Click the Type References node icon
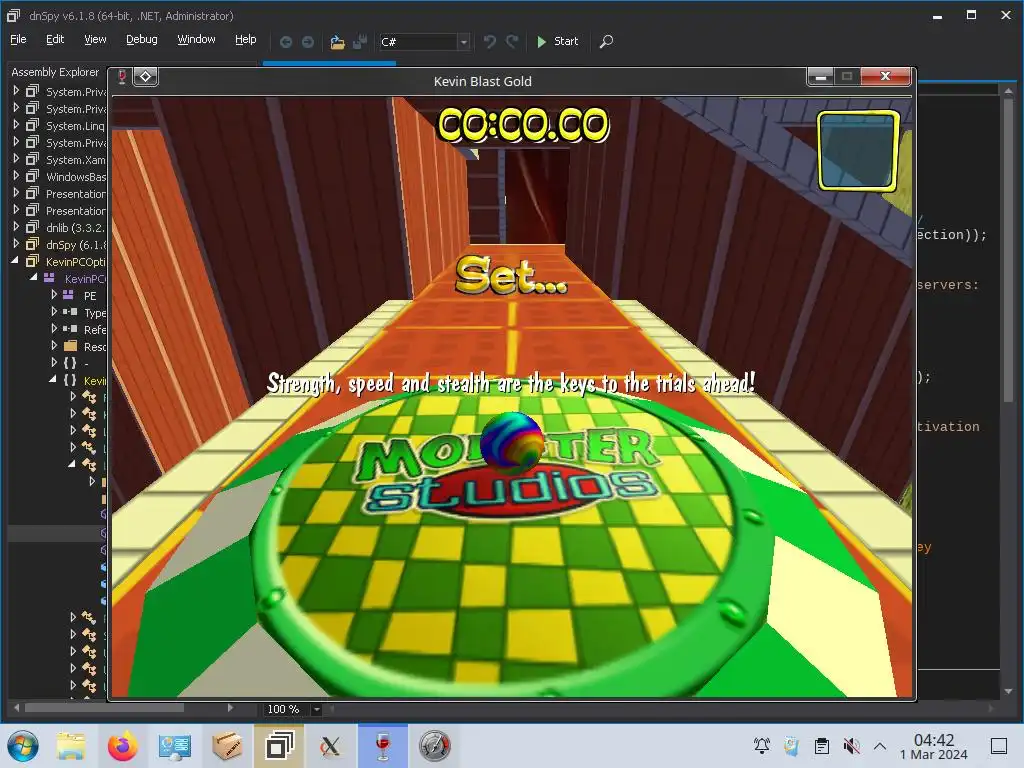Screen dimensions: 1024x768 pyautogui.click(x=70, y=312)
